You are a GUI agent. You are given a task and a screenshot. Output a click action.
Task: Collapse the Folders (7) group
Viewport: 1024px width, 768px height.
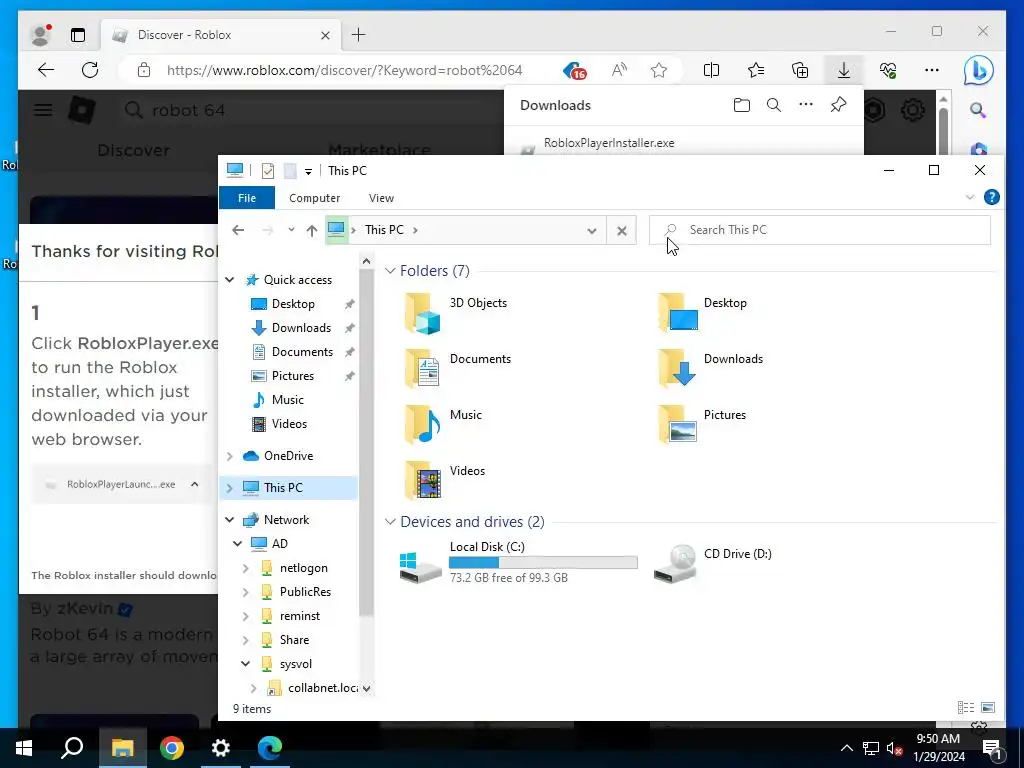click(390, 270)
